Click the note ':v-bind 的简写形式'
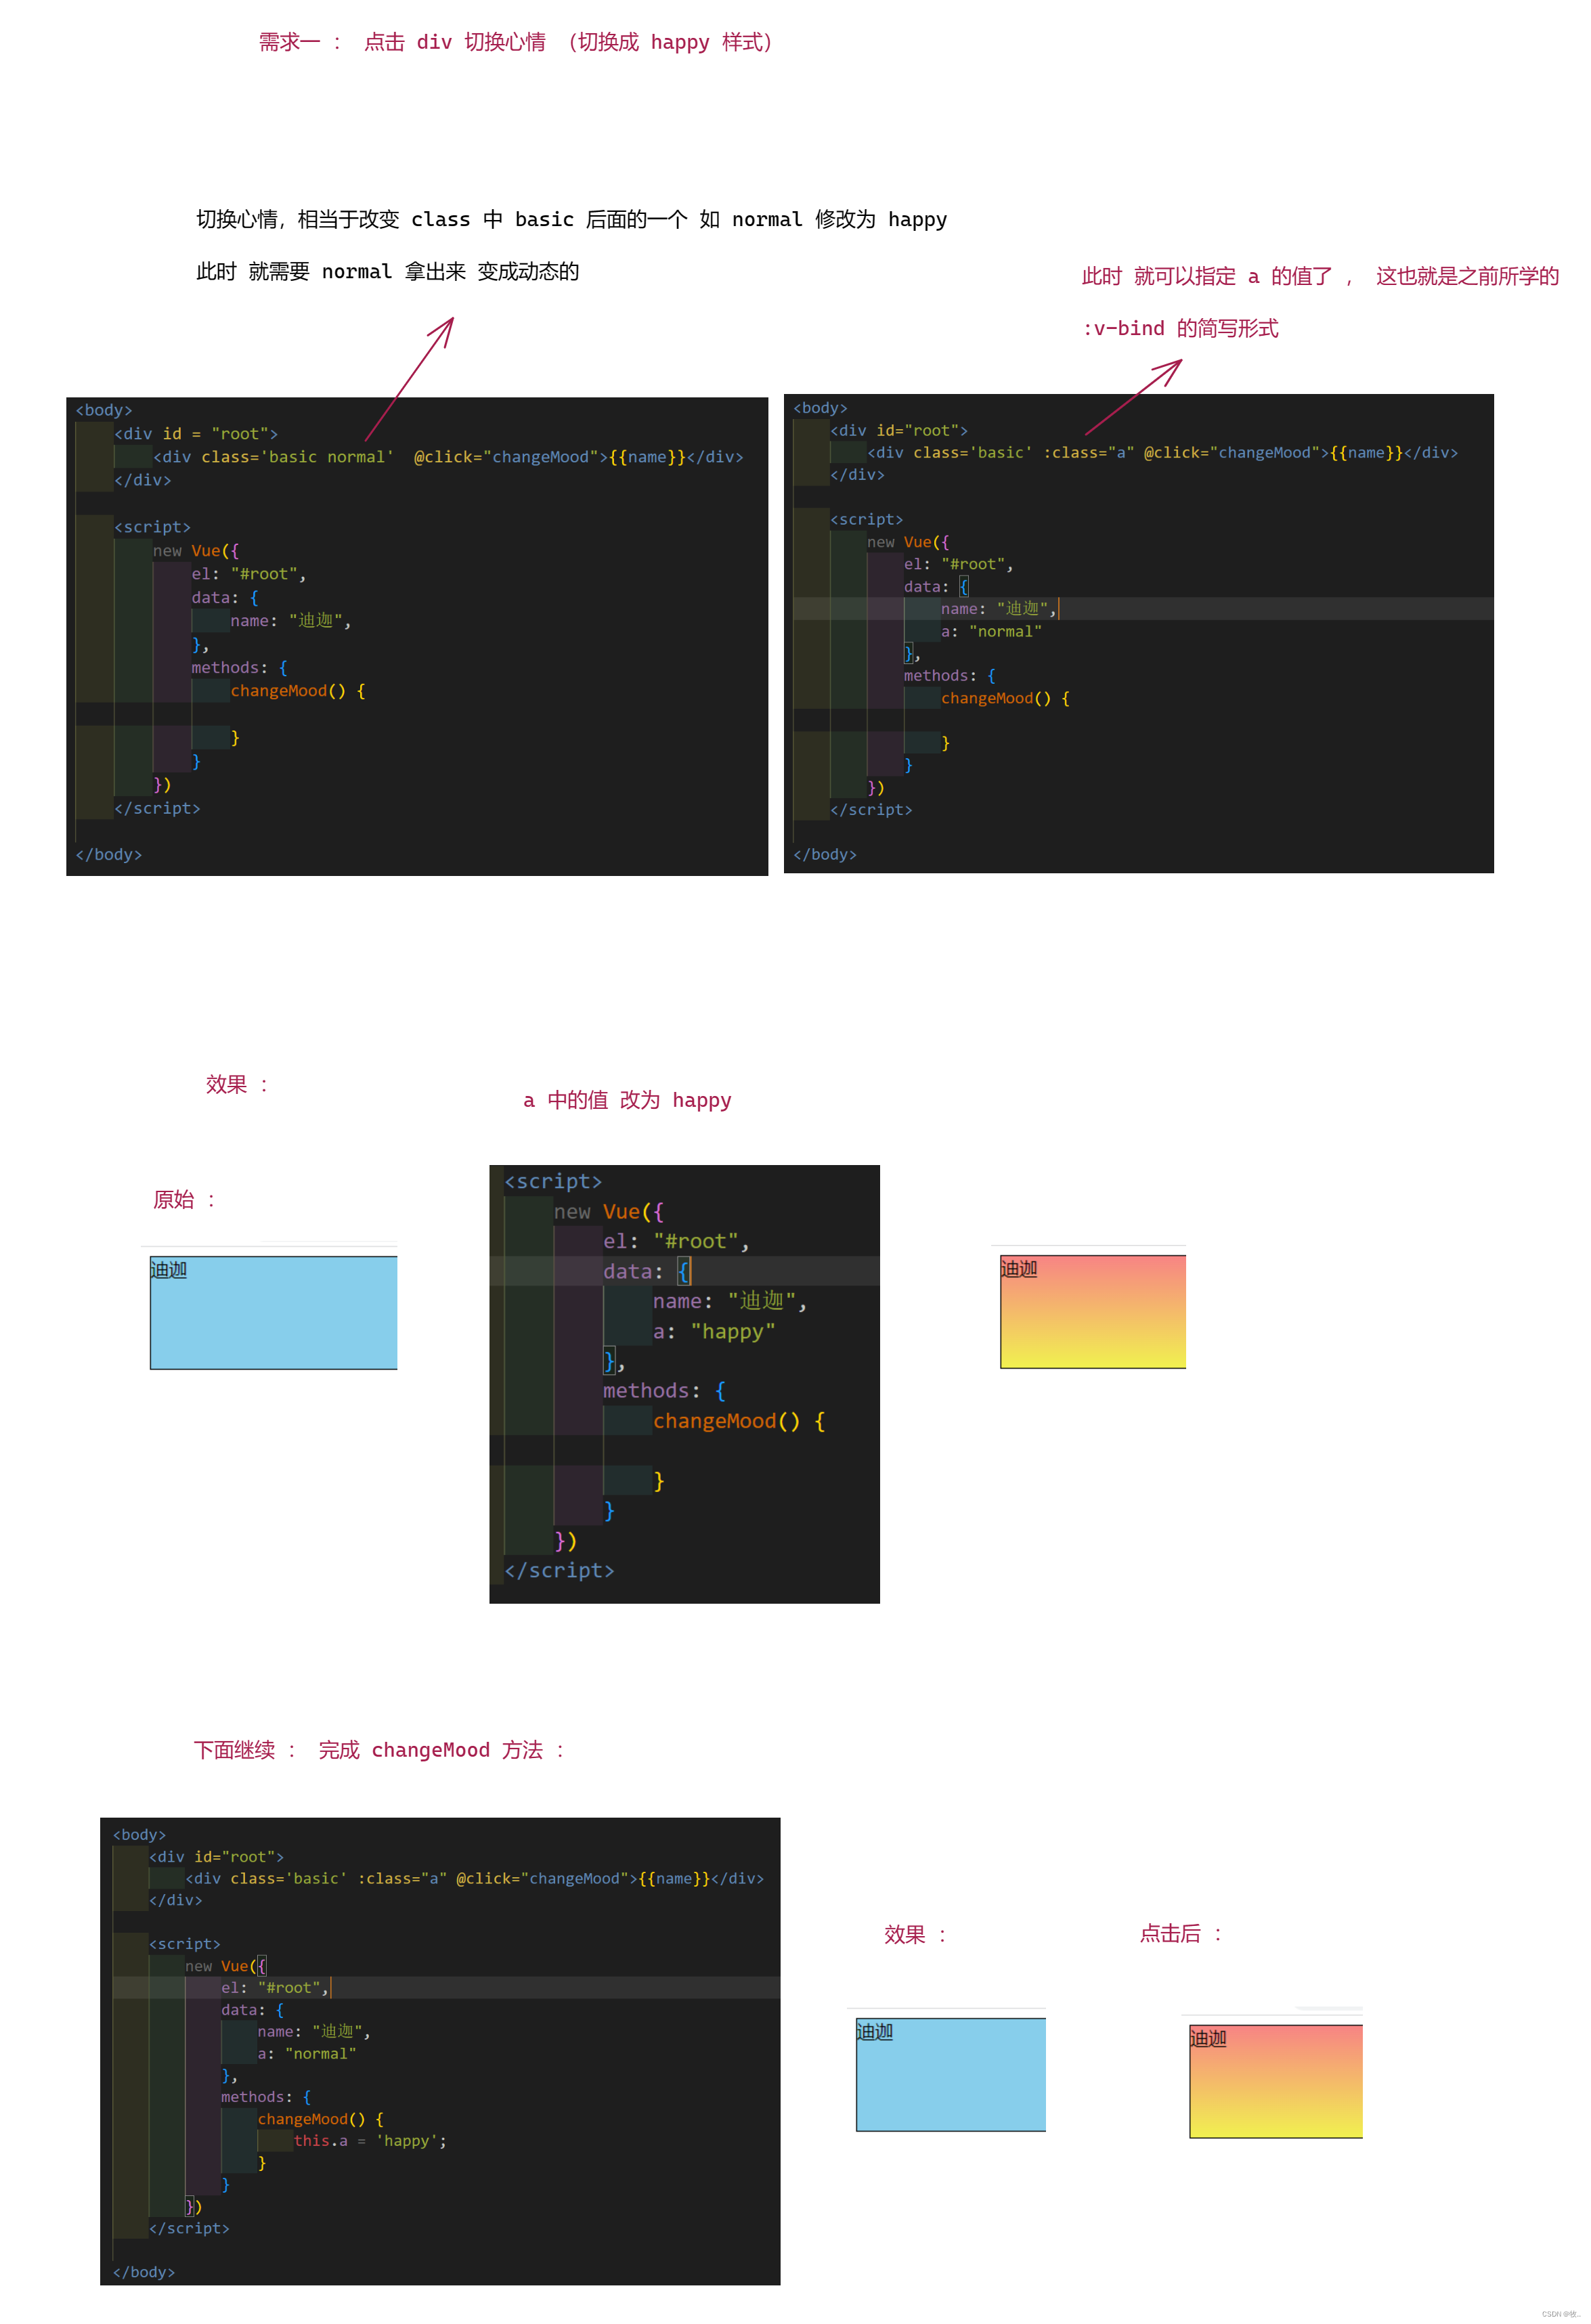The height and width of the screenshot is (2324, 1591). [x=1180, y=328]
